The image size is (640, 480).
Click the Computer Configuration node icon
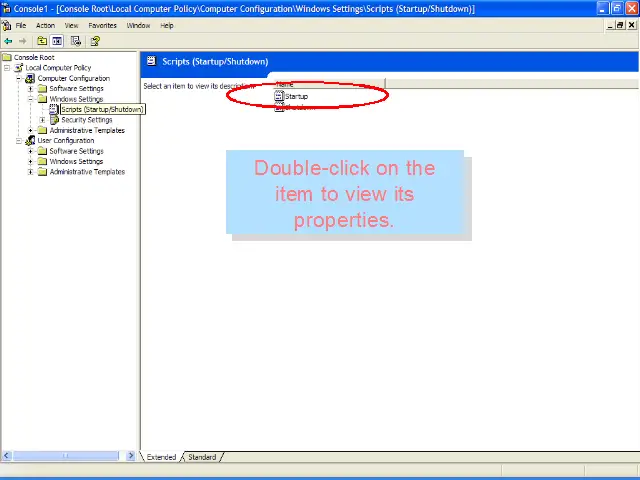(30, 78)
